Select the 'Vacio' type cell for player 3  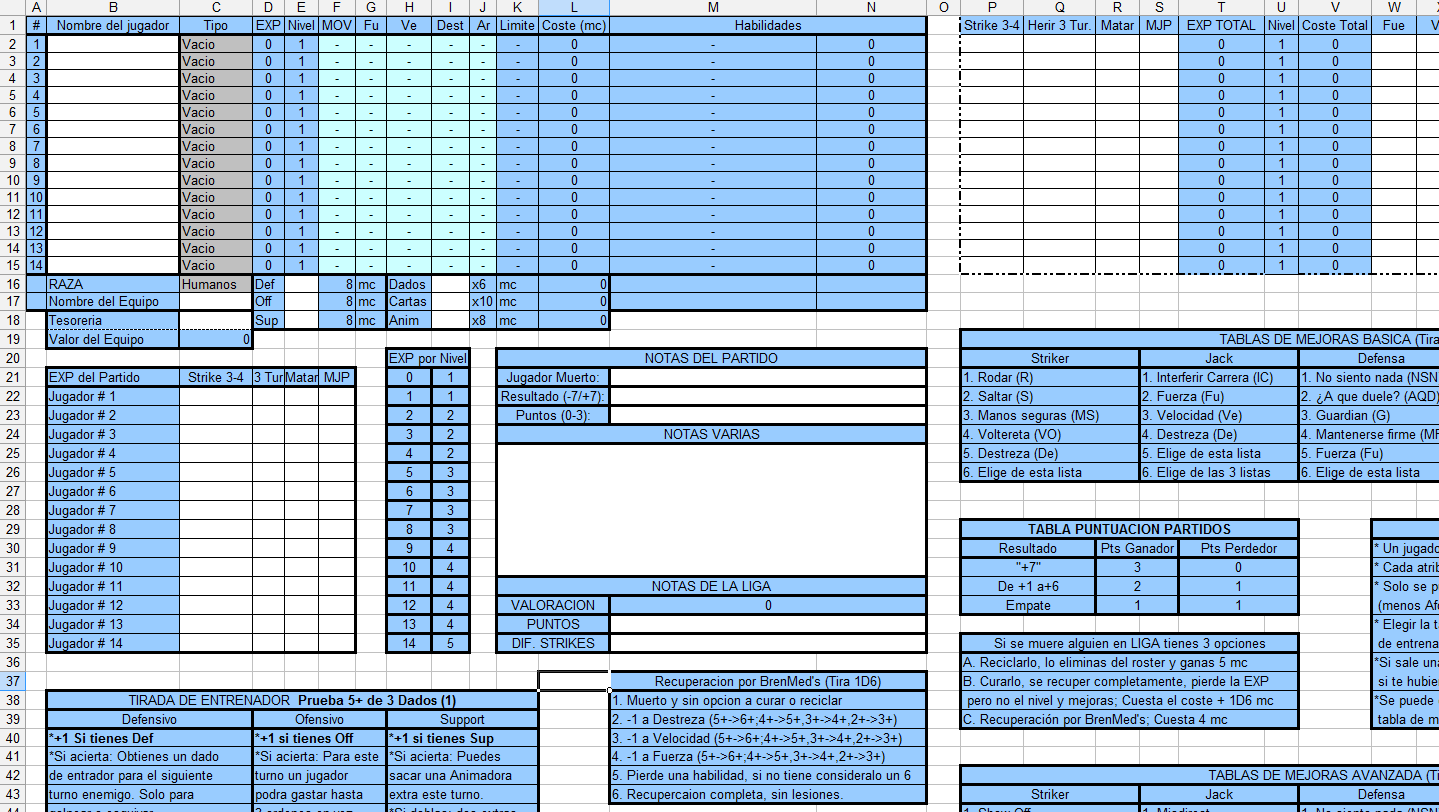pyautogui.click(x=215, y=78)
